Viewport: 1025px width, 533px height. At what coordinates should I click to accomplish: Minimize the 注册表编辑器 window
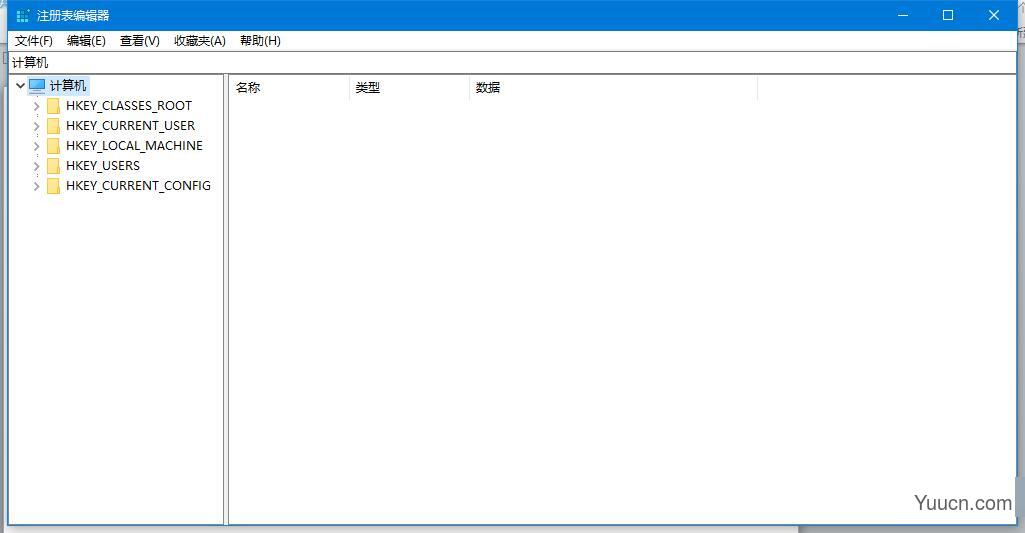click(903, 15)
